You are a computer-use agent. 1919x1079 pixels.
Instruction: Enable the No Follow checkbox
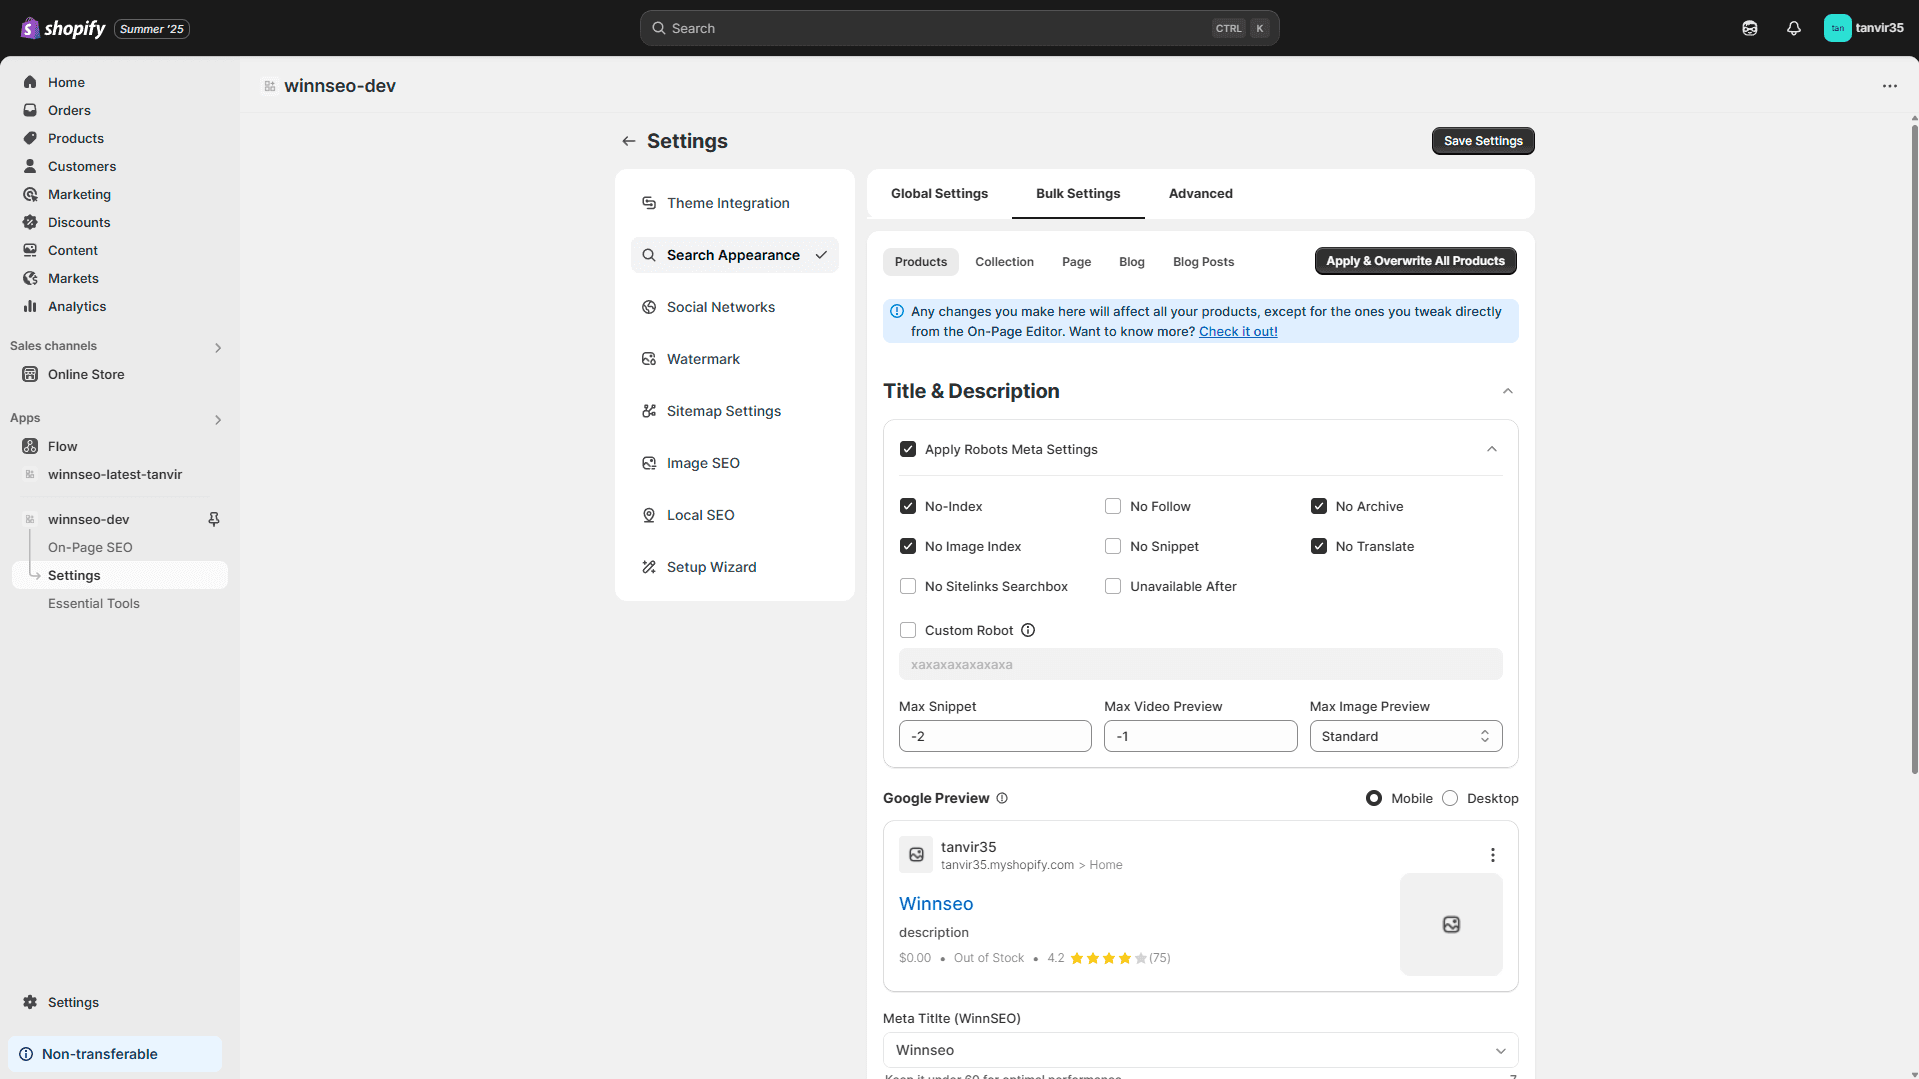coord(1113,506)
